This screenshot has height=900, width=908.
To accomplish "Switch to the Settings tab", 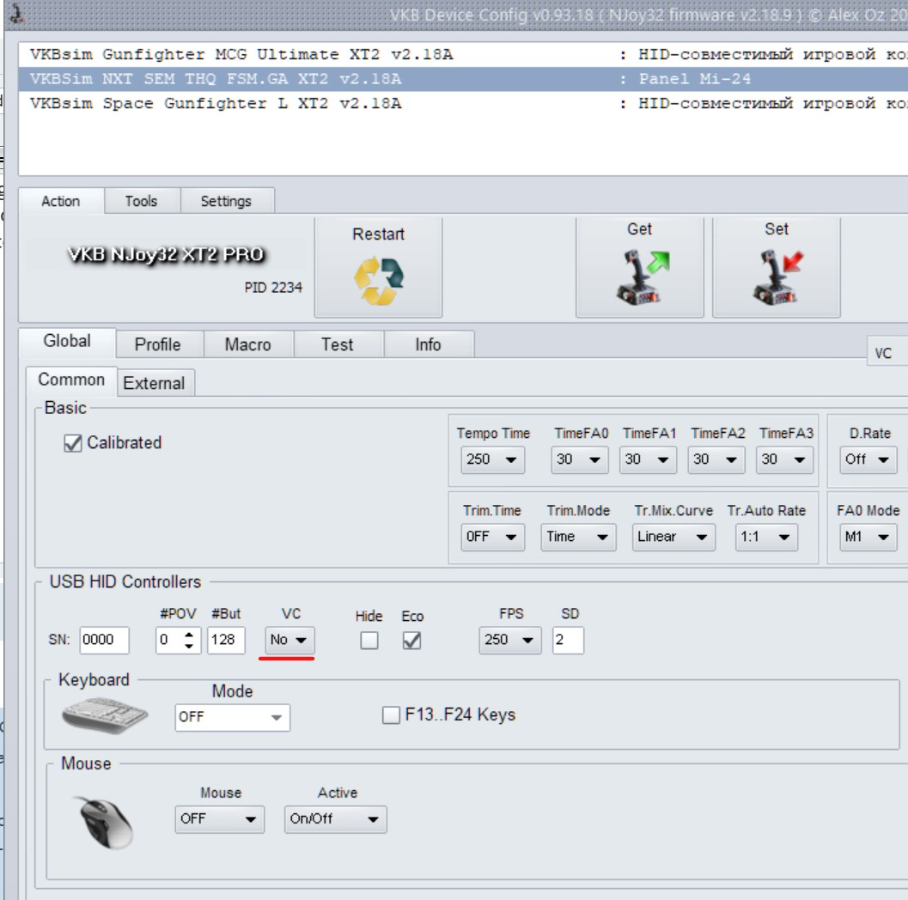I will coord(226,201).
